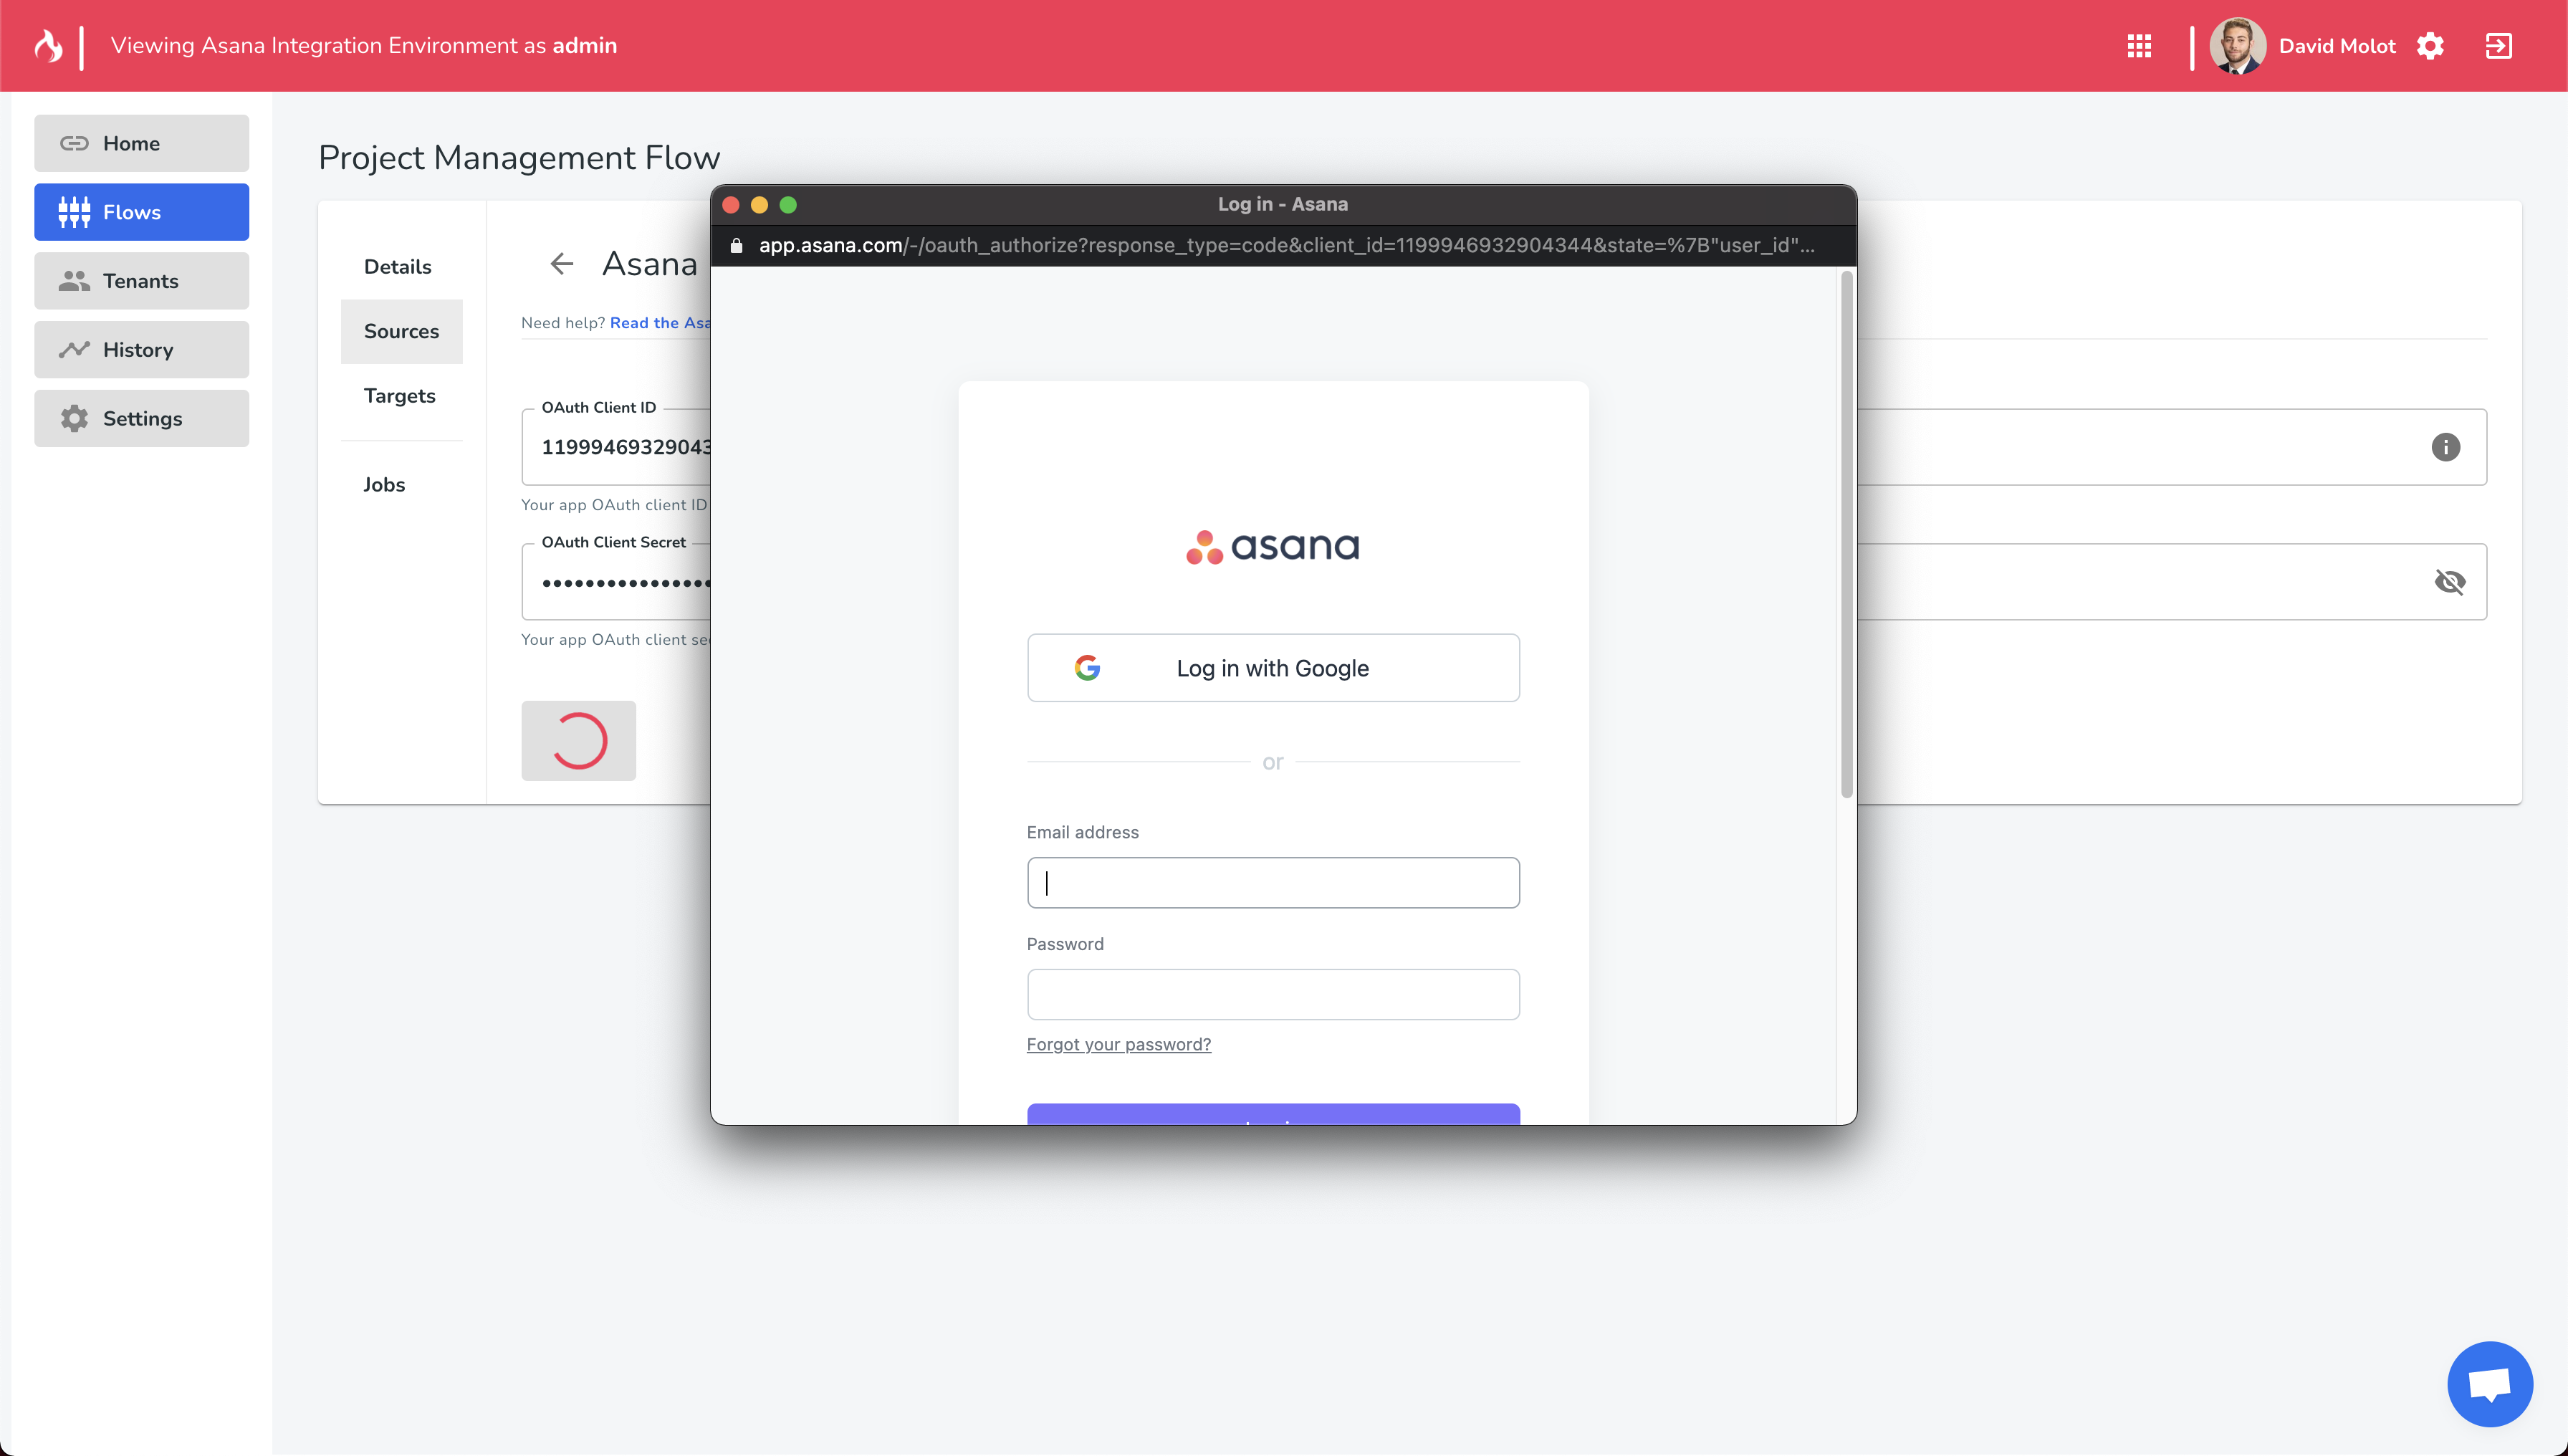2568x1456 pixels.
Task: Click Forgot your password link
Action: [x=1118, y=1045]
